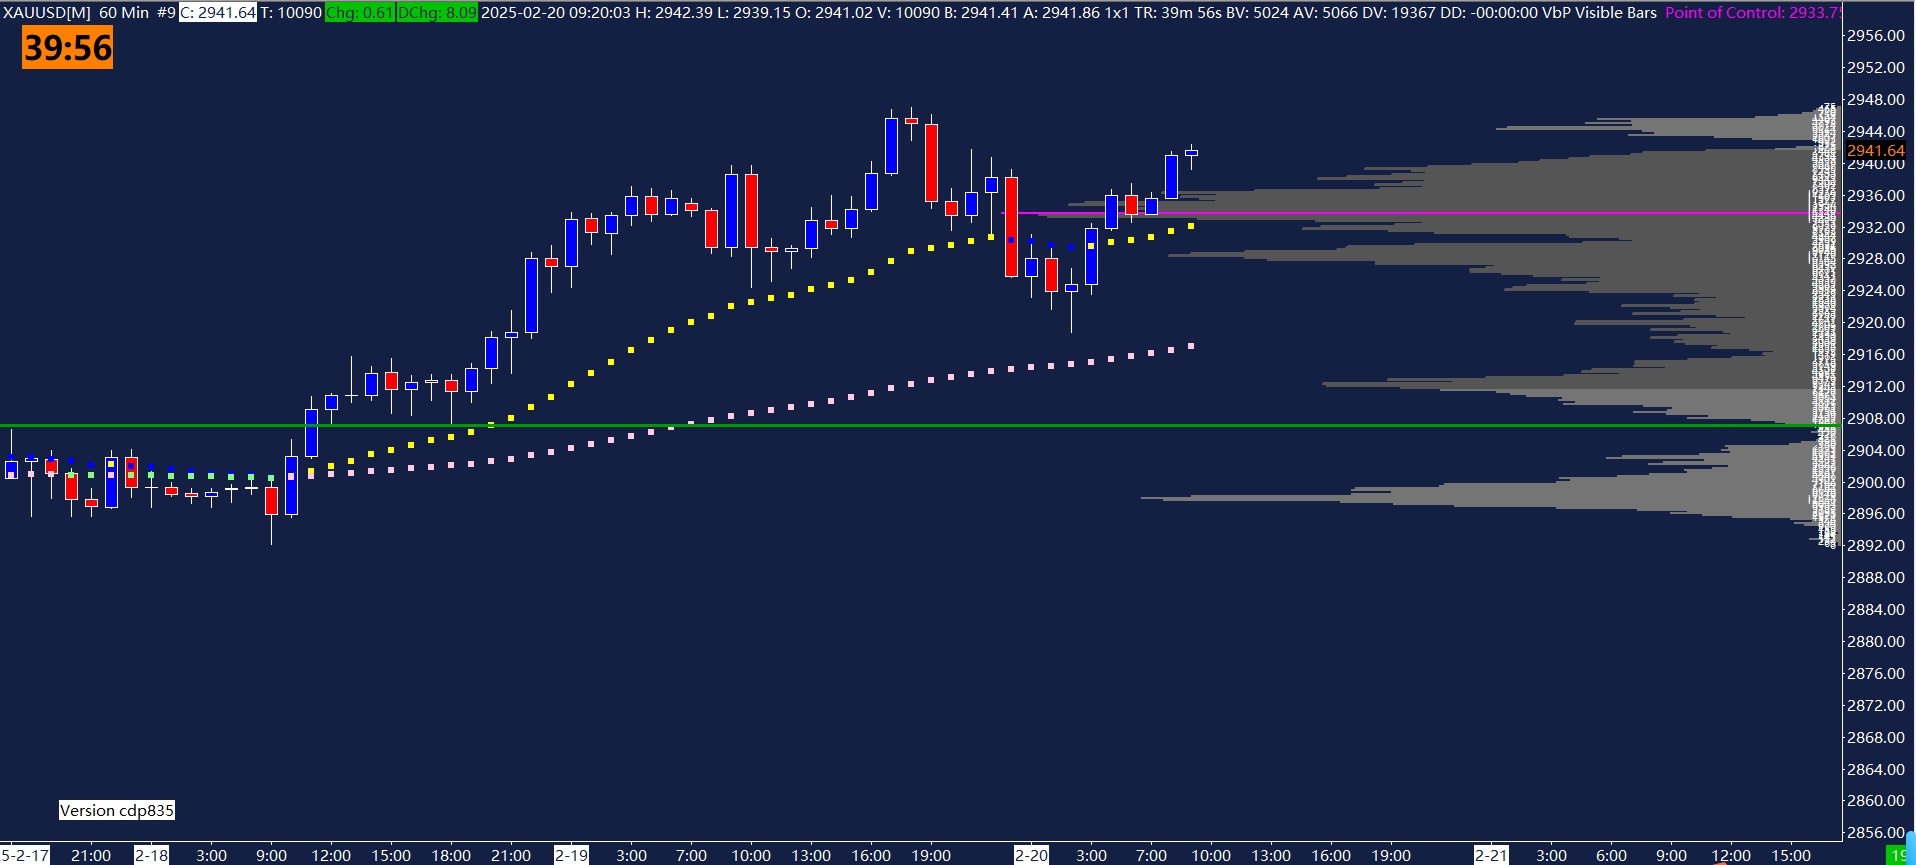Click the 60 Min timeframe label

coord(124,13)
